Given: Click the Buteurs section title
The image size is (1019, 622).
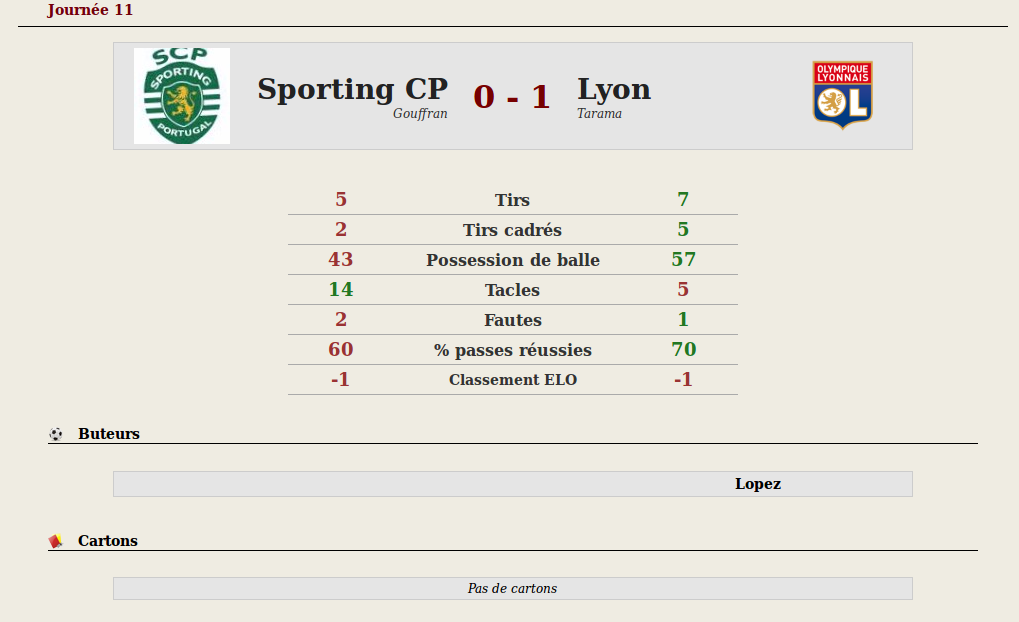Looking at the screenshot, I should point(109,434).
